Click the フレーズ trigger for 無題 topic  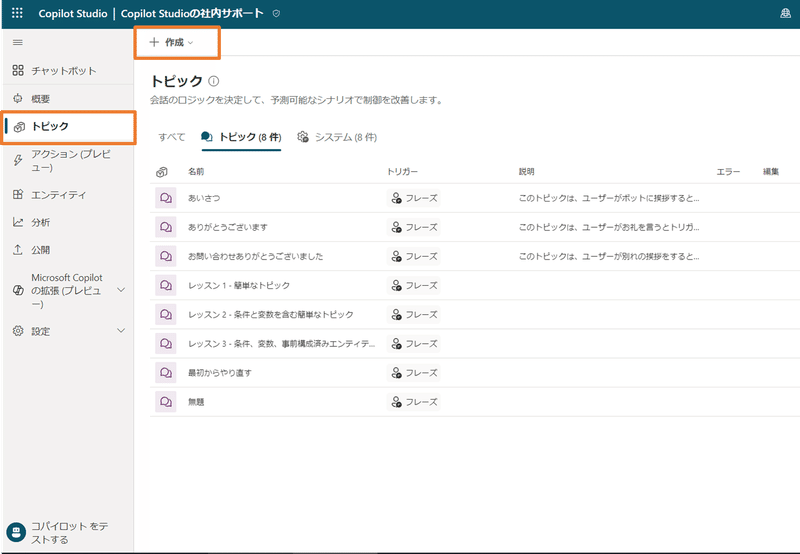tap(414, 402)
